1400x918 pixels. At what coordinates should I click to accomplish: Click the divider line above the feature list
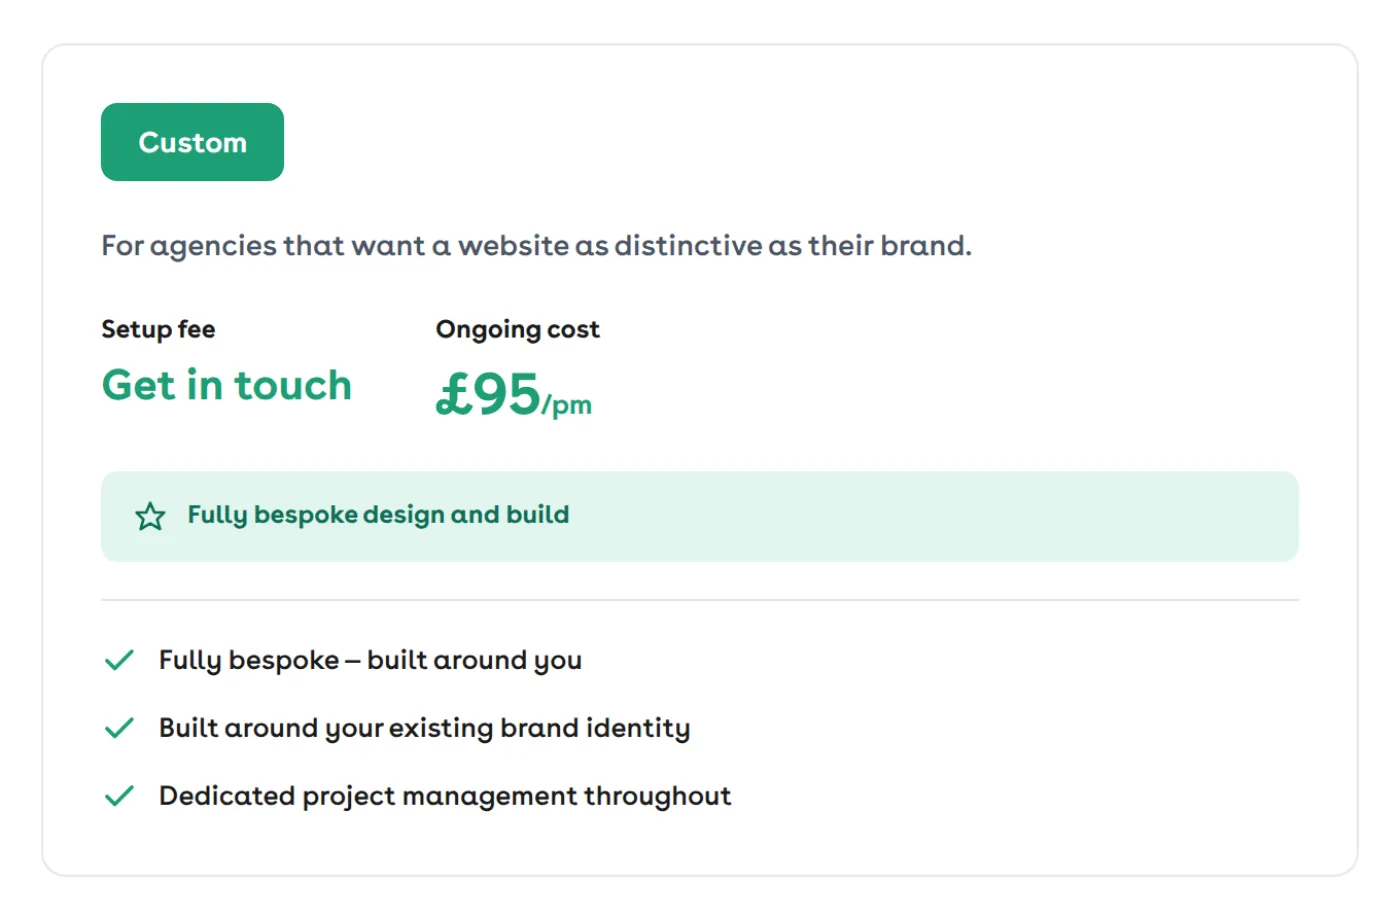[700, 600]
